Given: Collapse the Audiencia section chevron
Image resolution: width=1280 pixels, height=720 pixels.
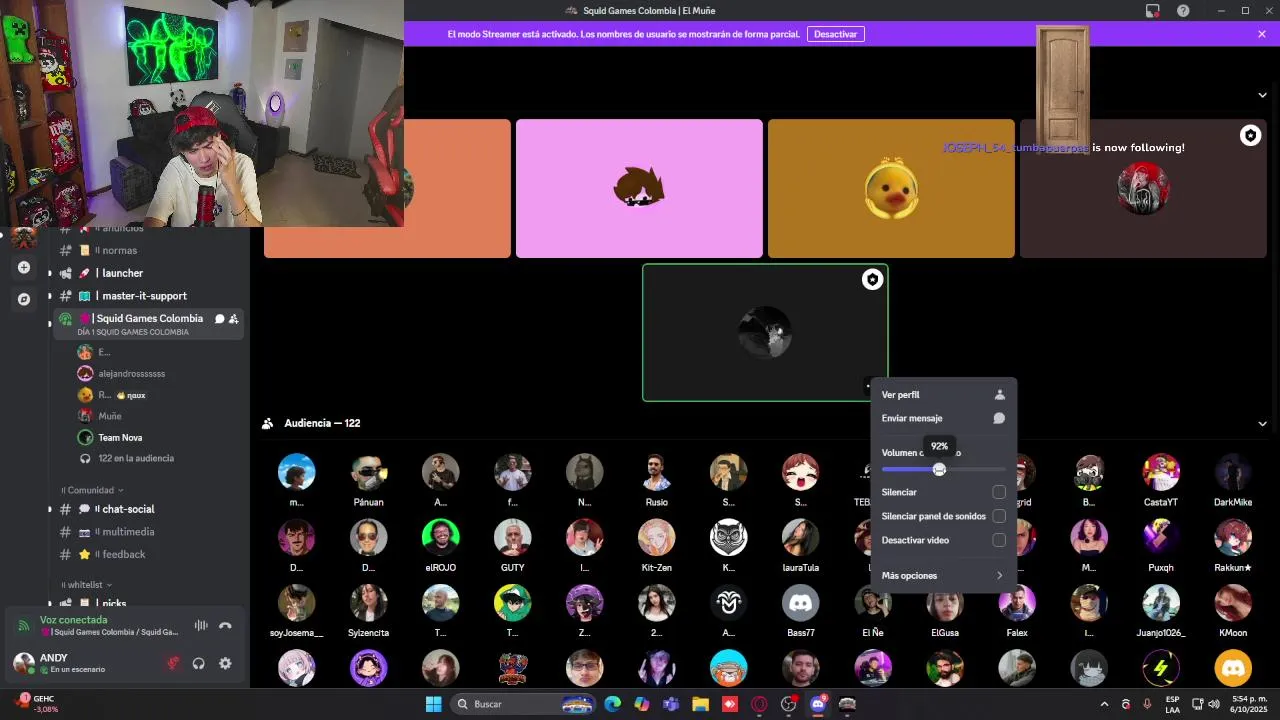Looking at the screenshot, I should pyautogui.click(x=1262, y=424).
